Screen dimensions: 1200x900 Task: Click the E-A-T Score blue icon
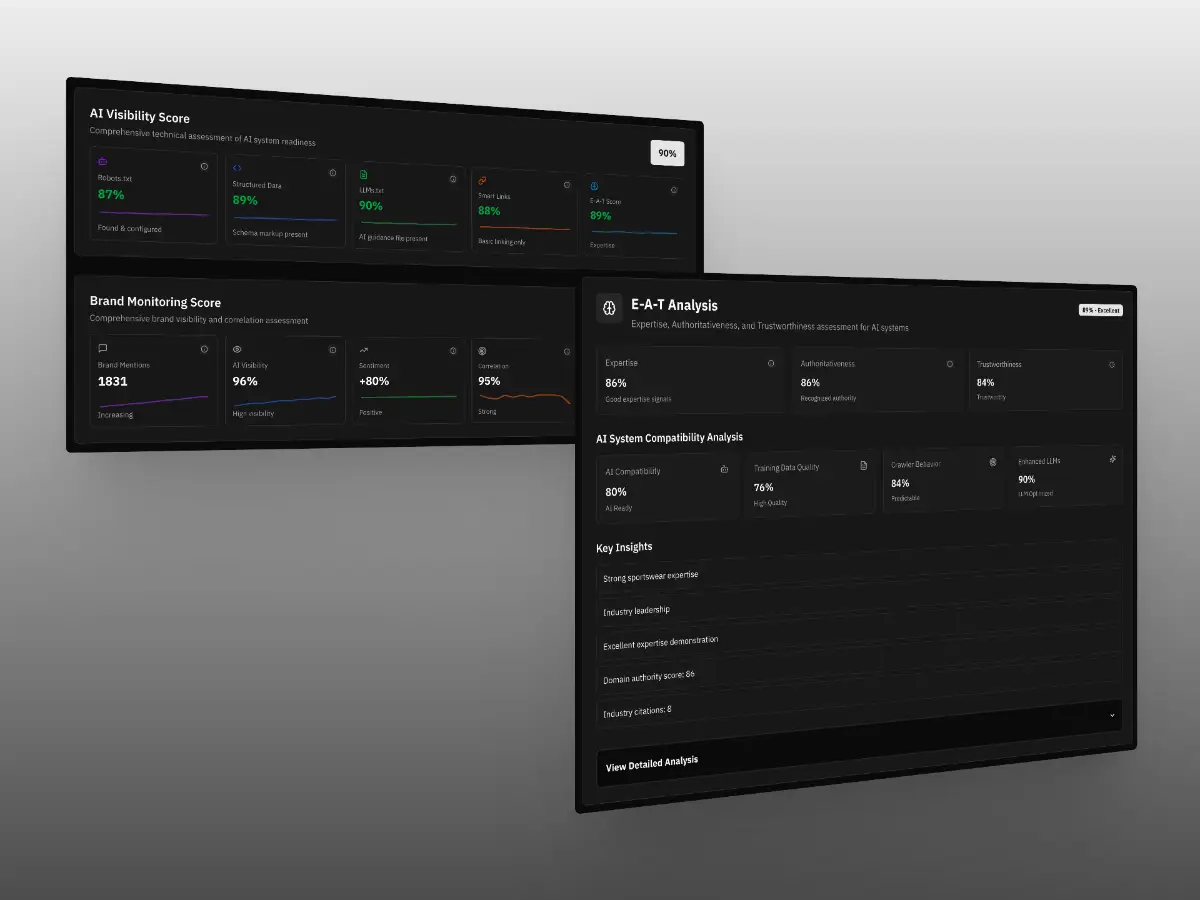[594, 186]
